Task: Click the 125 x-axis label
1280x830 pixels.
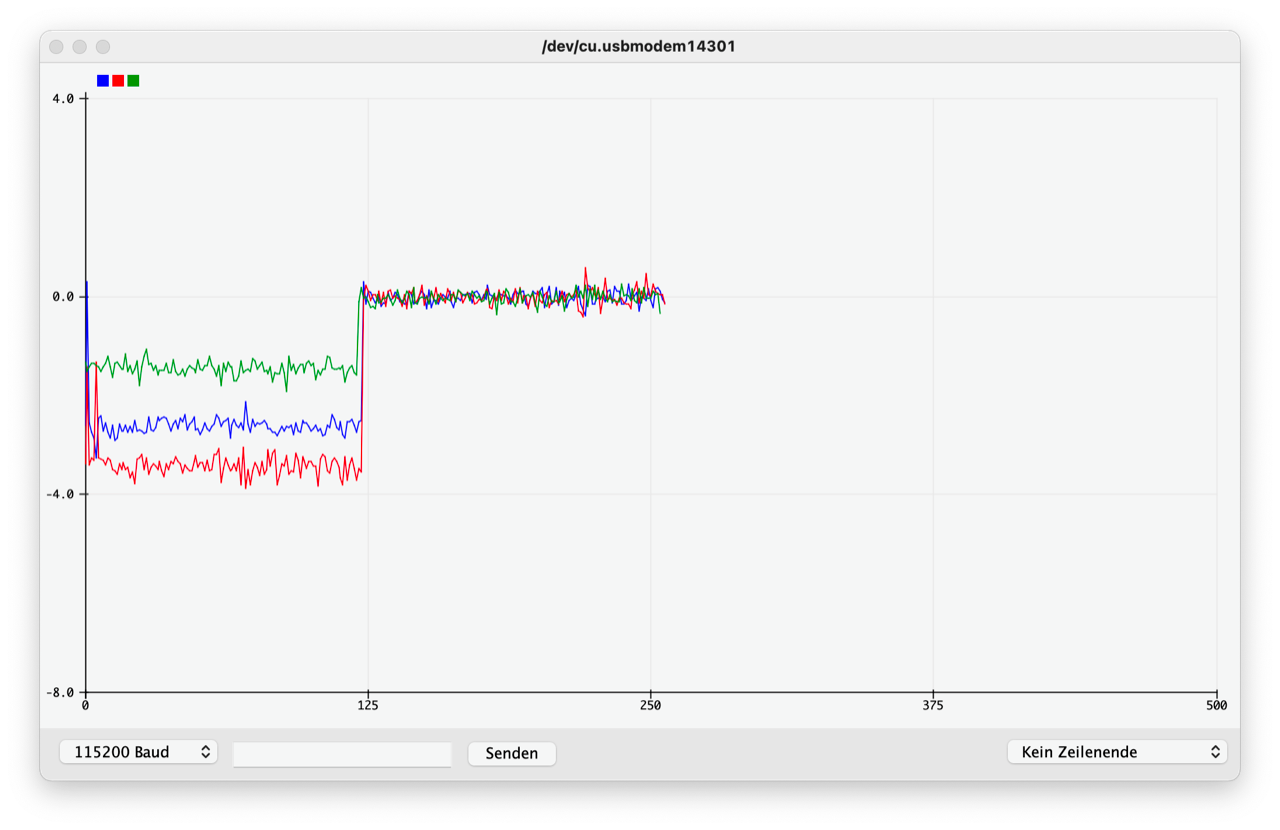Action: pyautogui.click(x=368, y=705)
